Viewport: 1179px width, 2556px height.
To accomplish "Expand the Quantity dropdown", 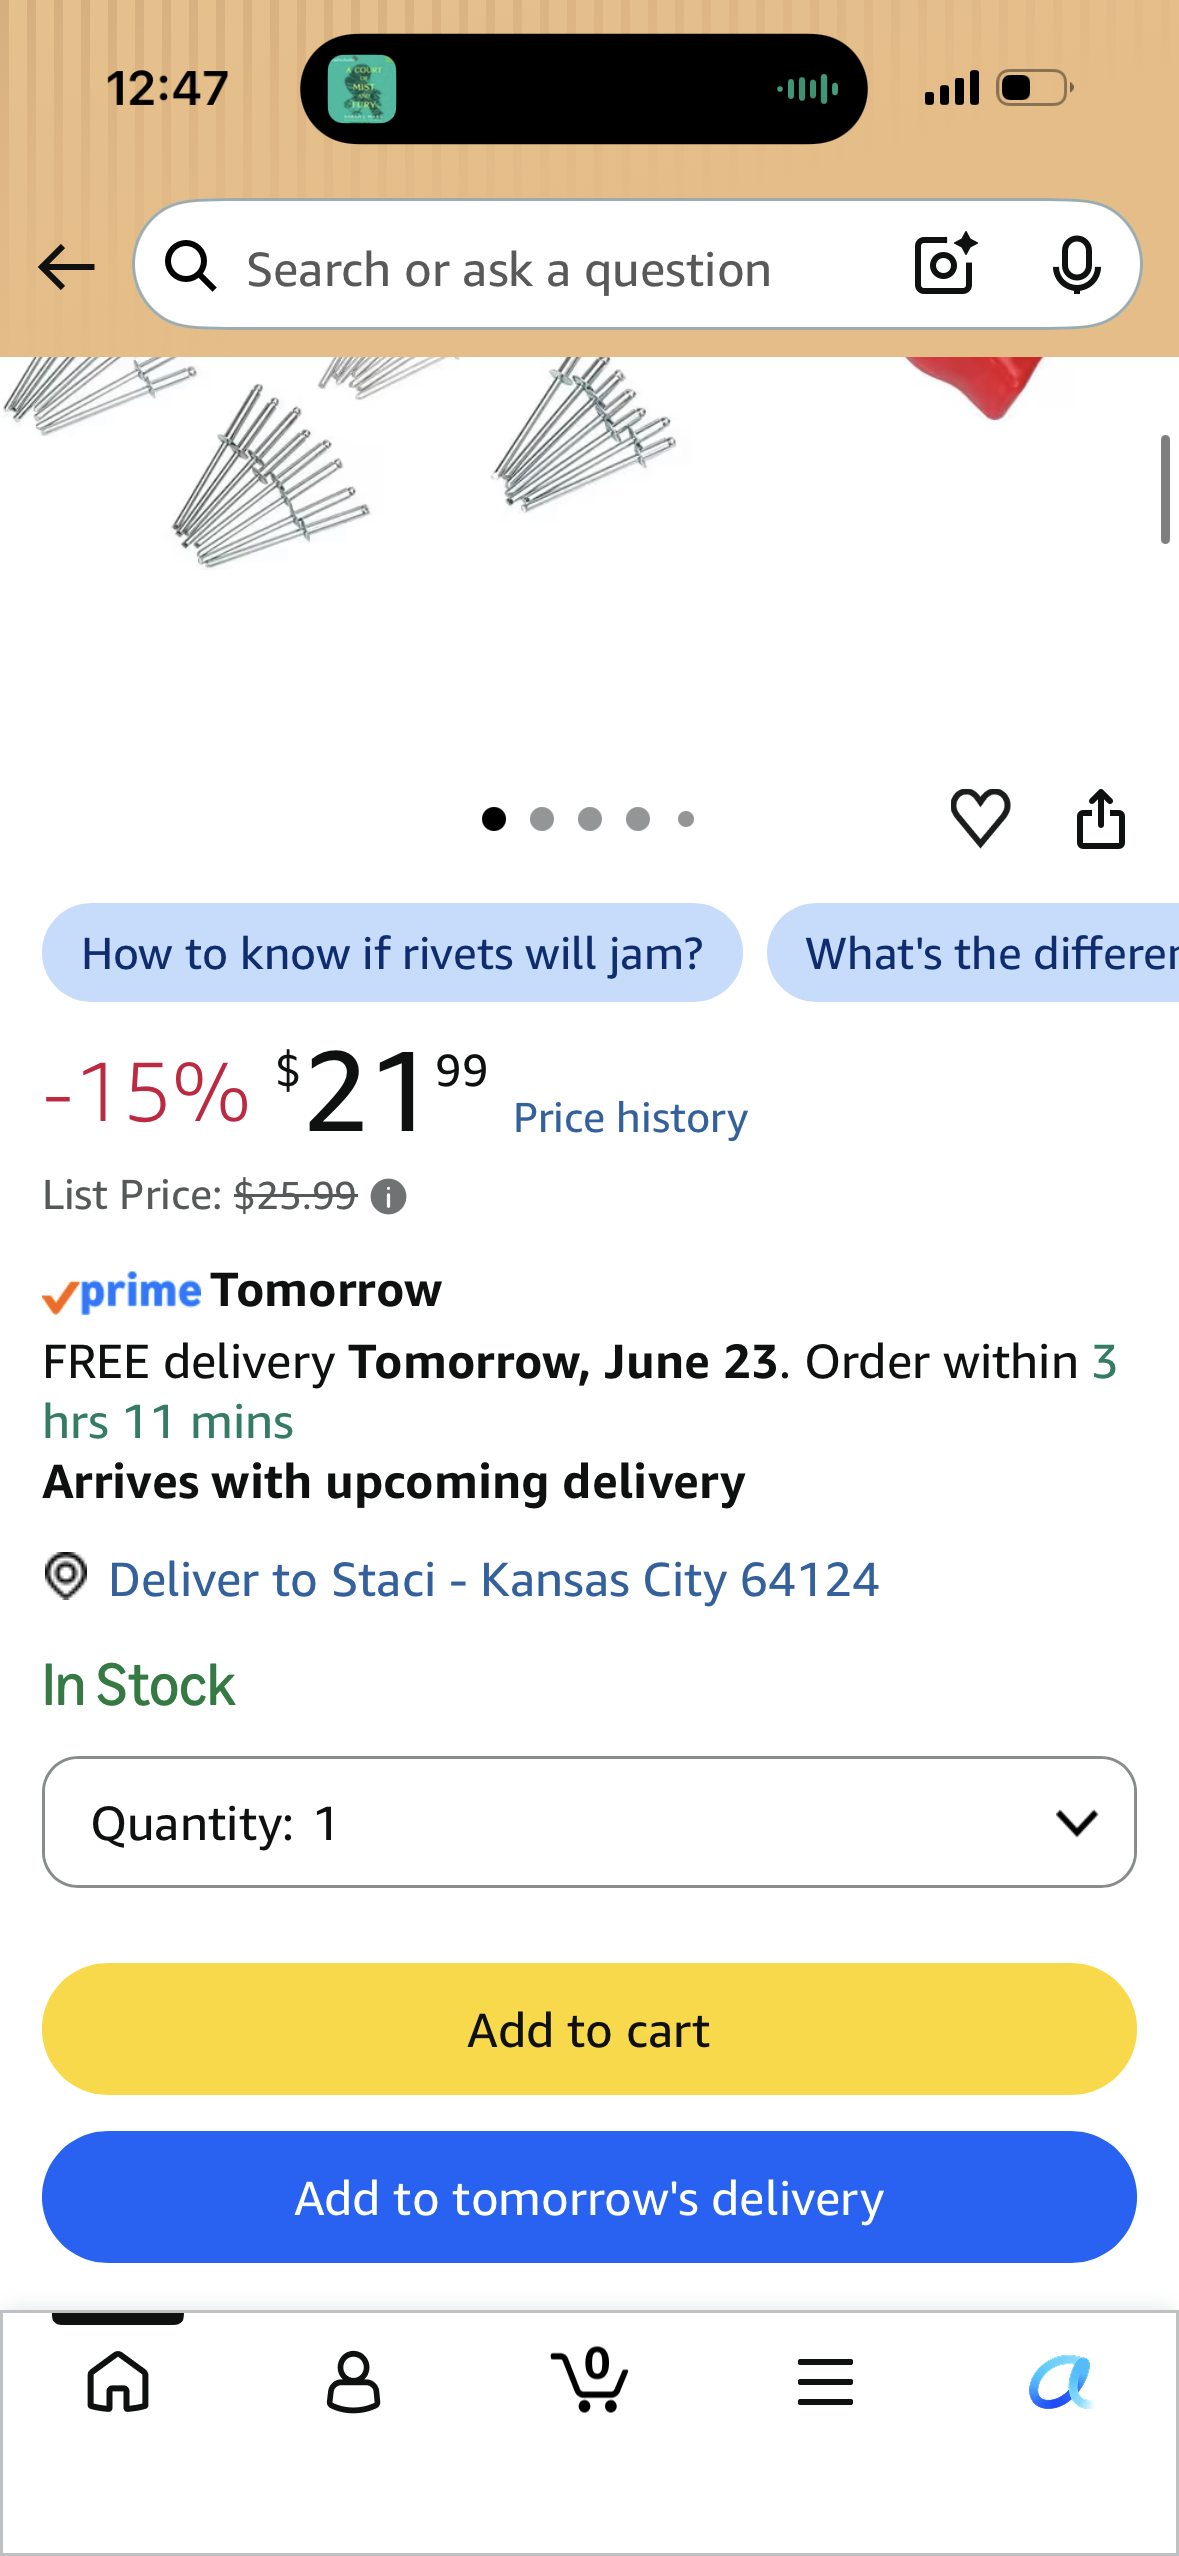I will point(589,1822).
